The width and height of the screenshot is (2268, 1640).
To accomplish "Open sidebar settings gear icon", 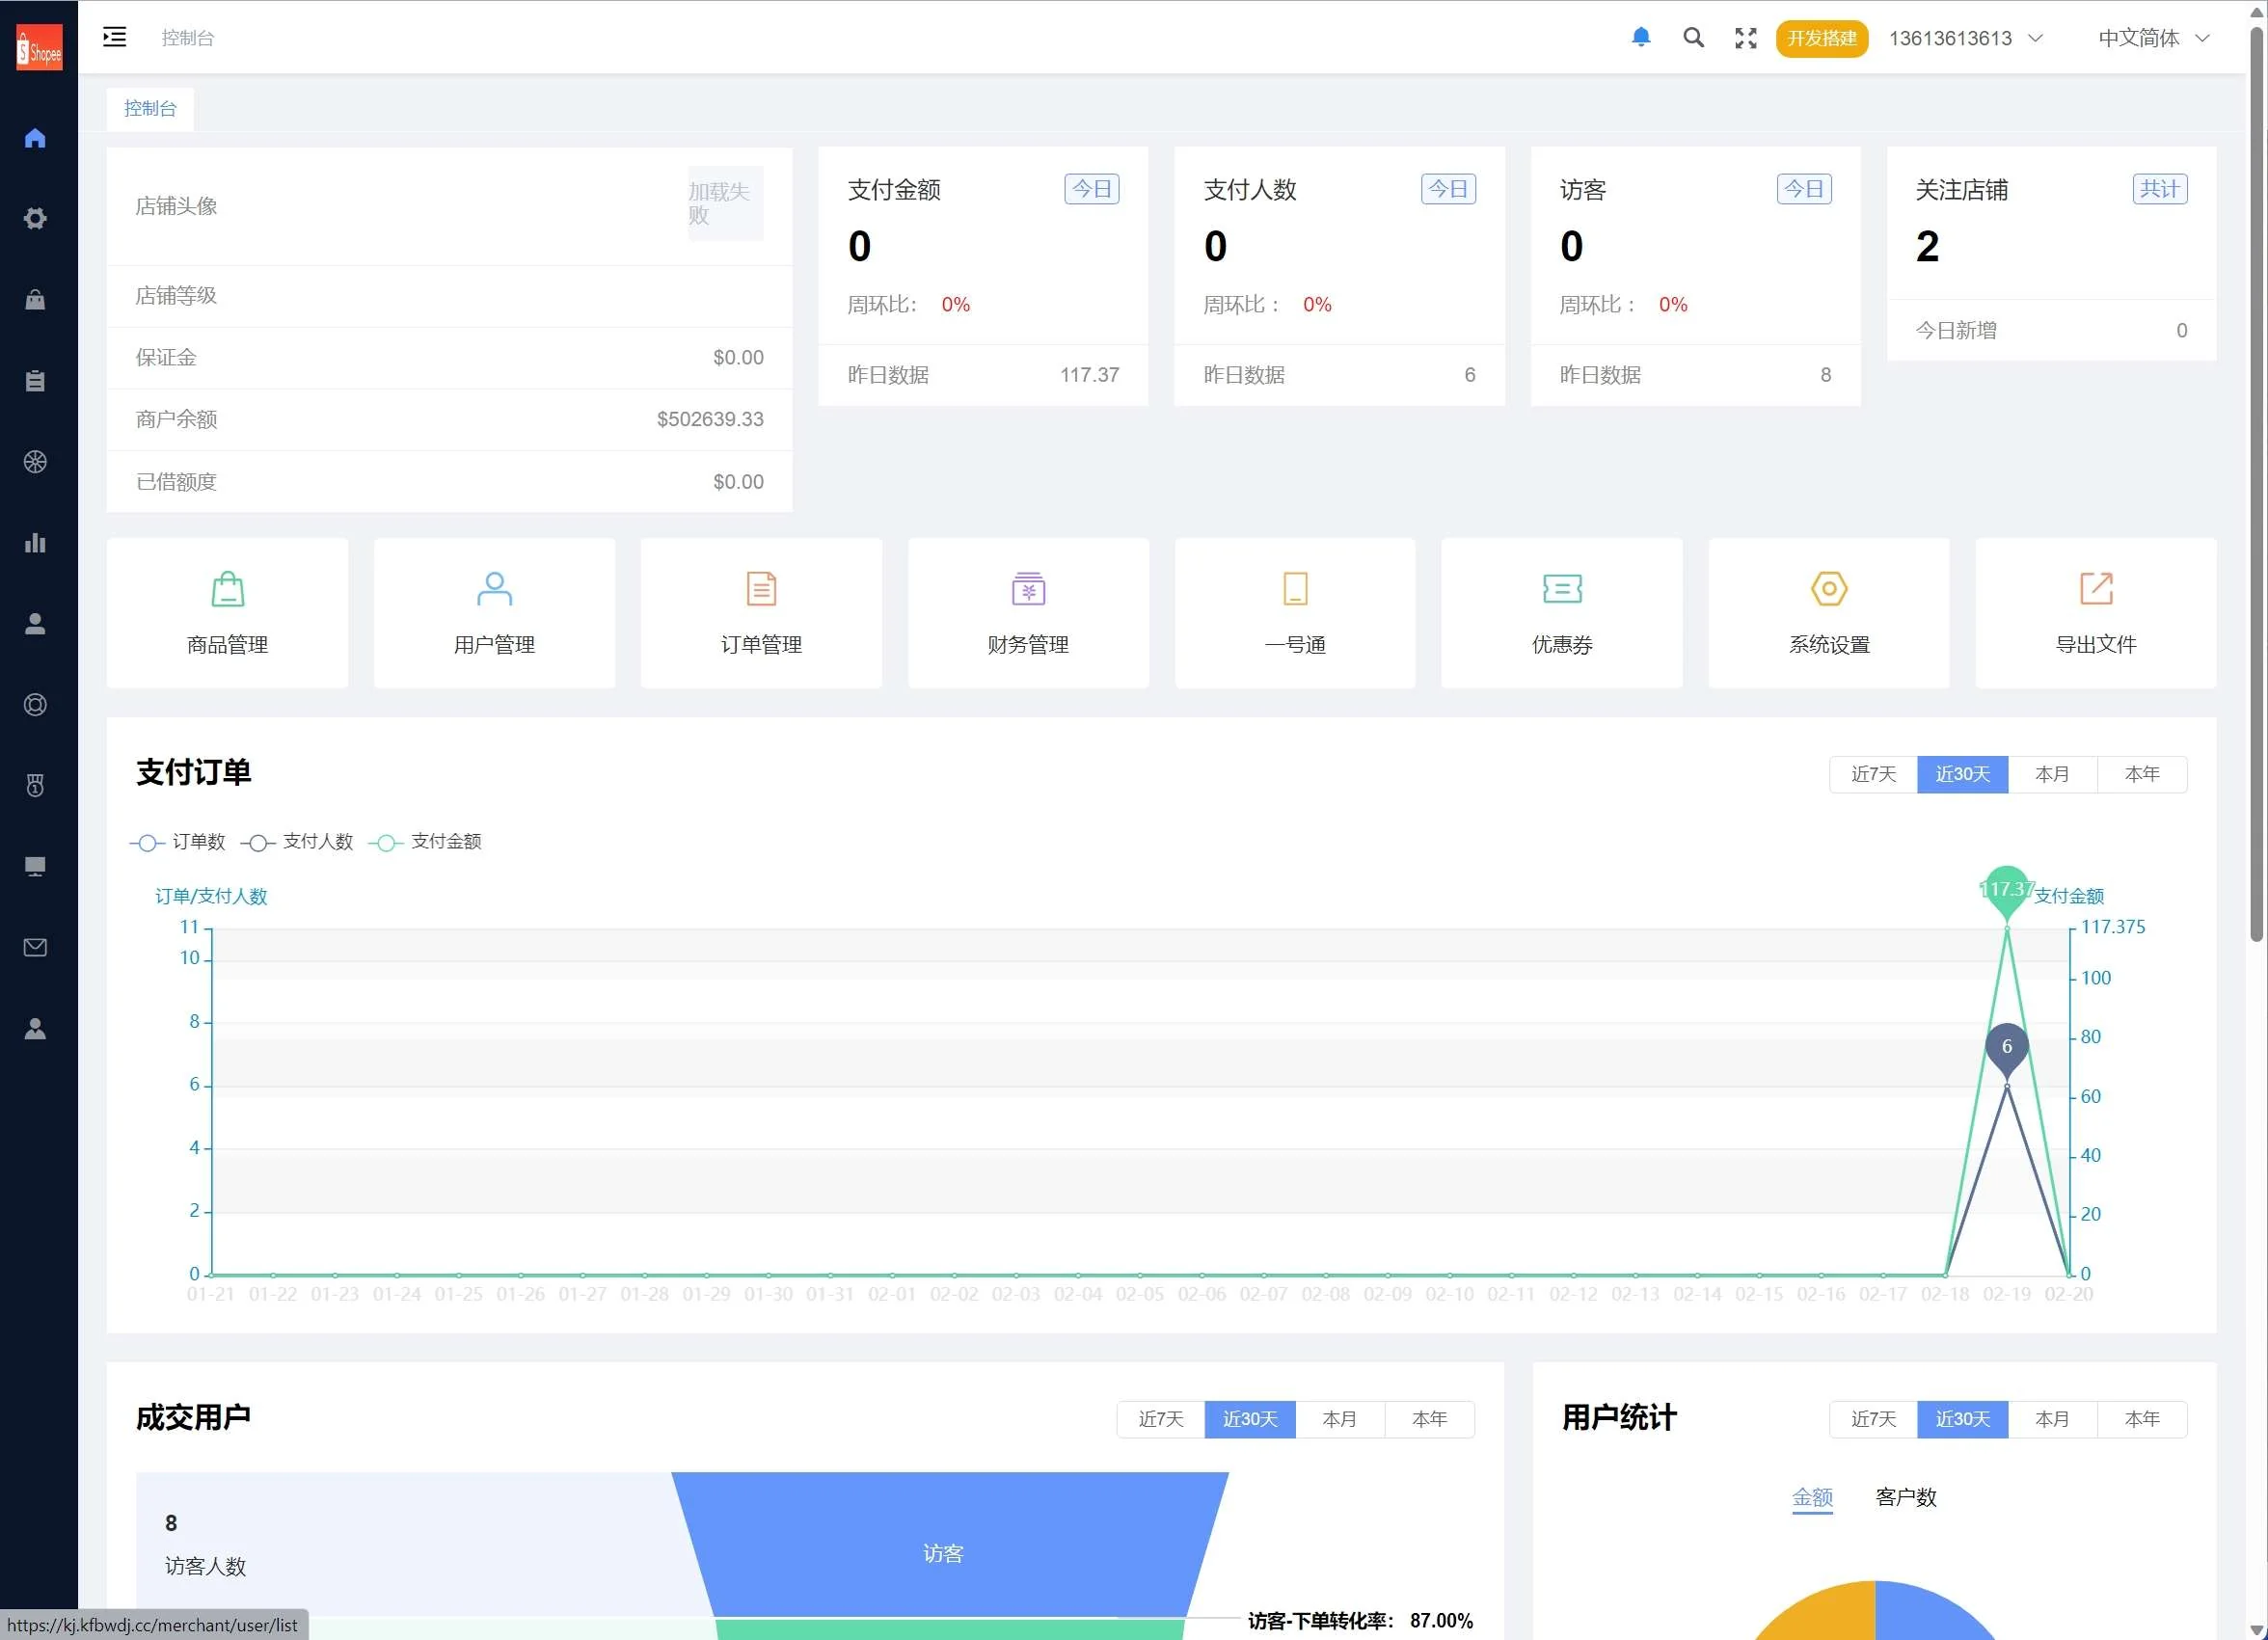I will tap(35, 218).
